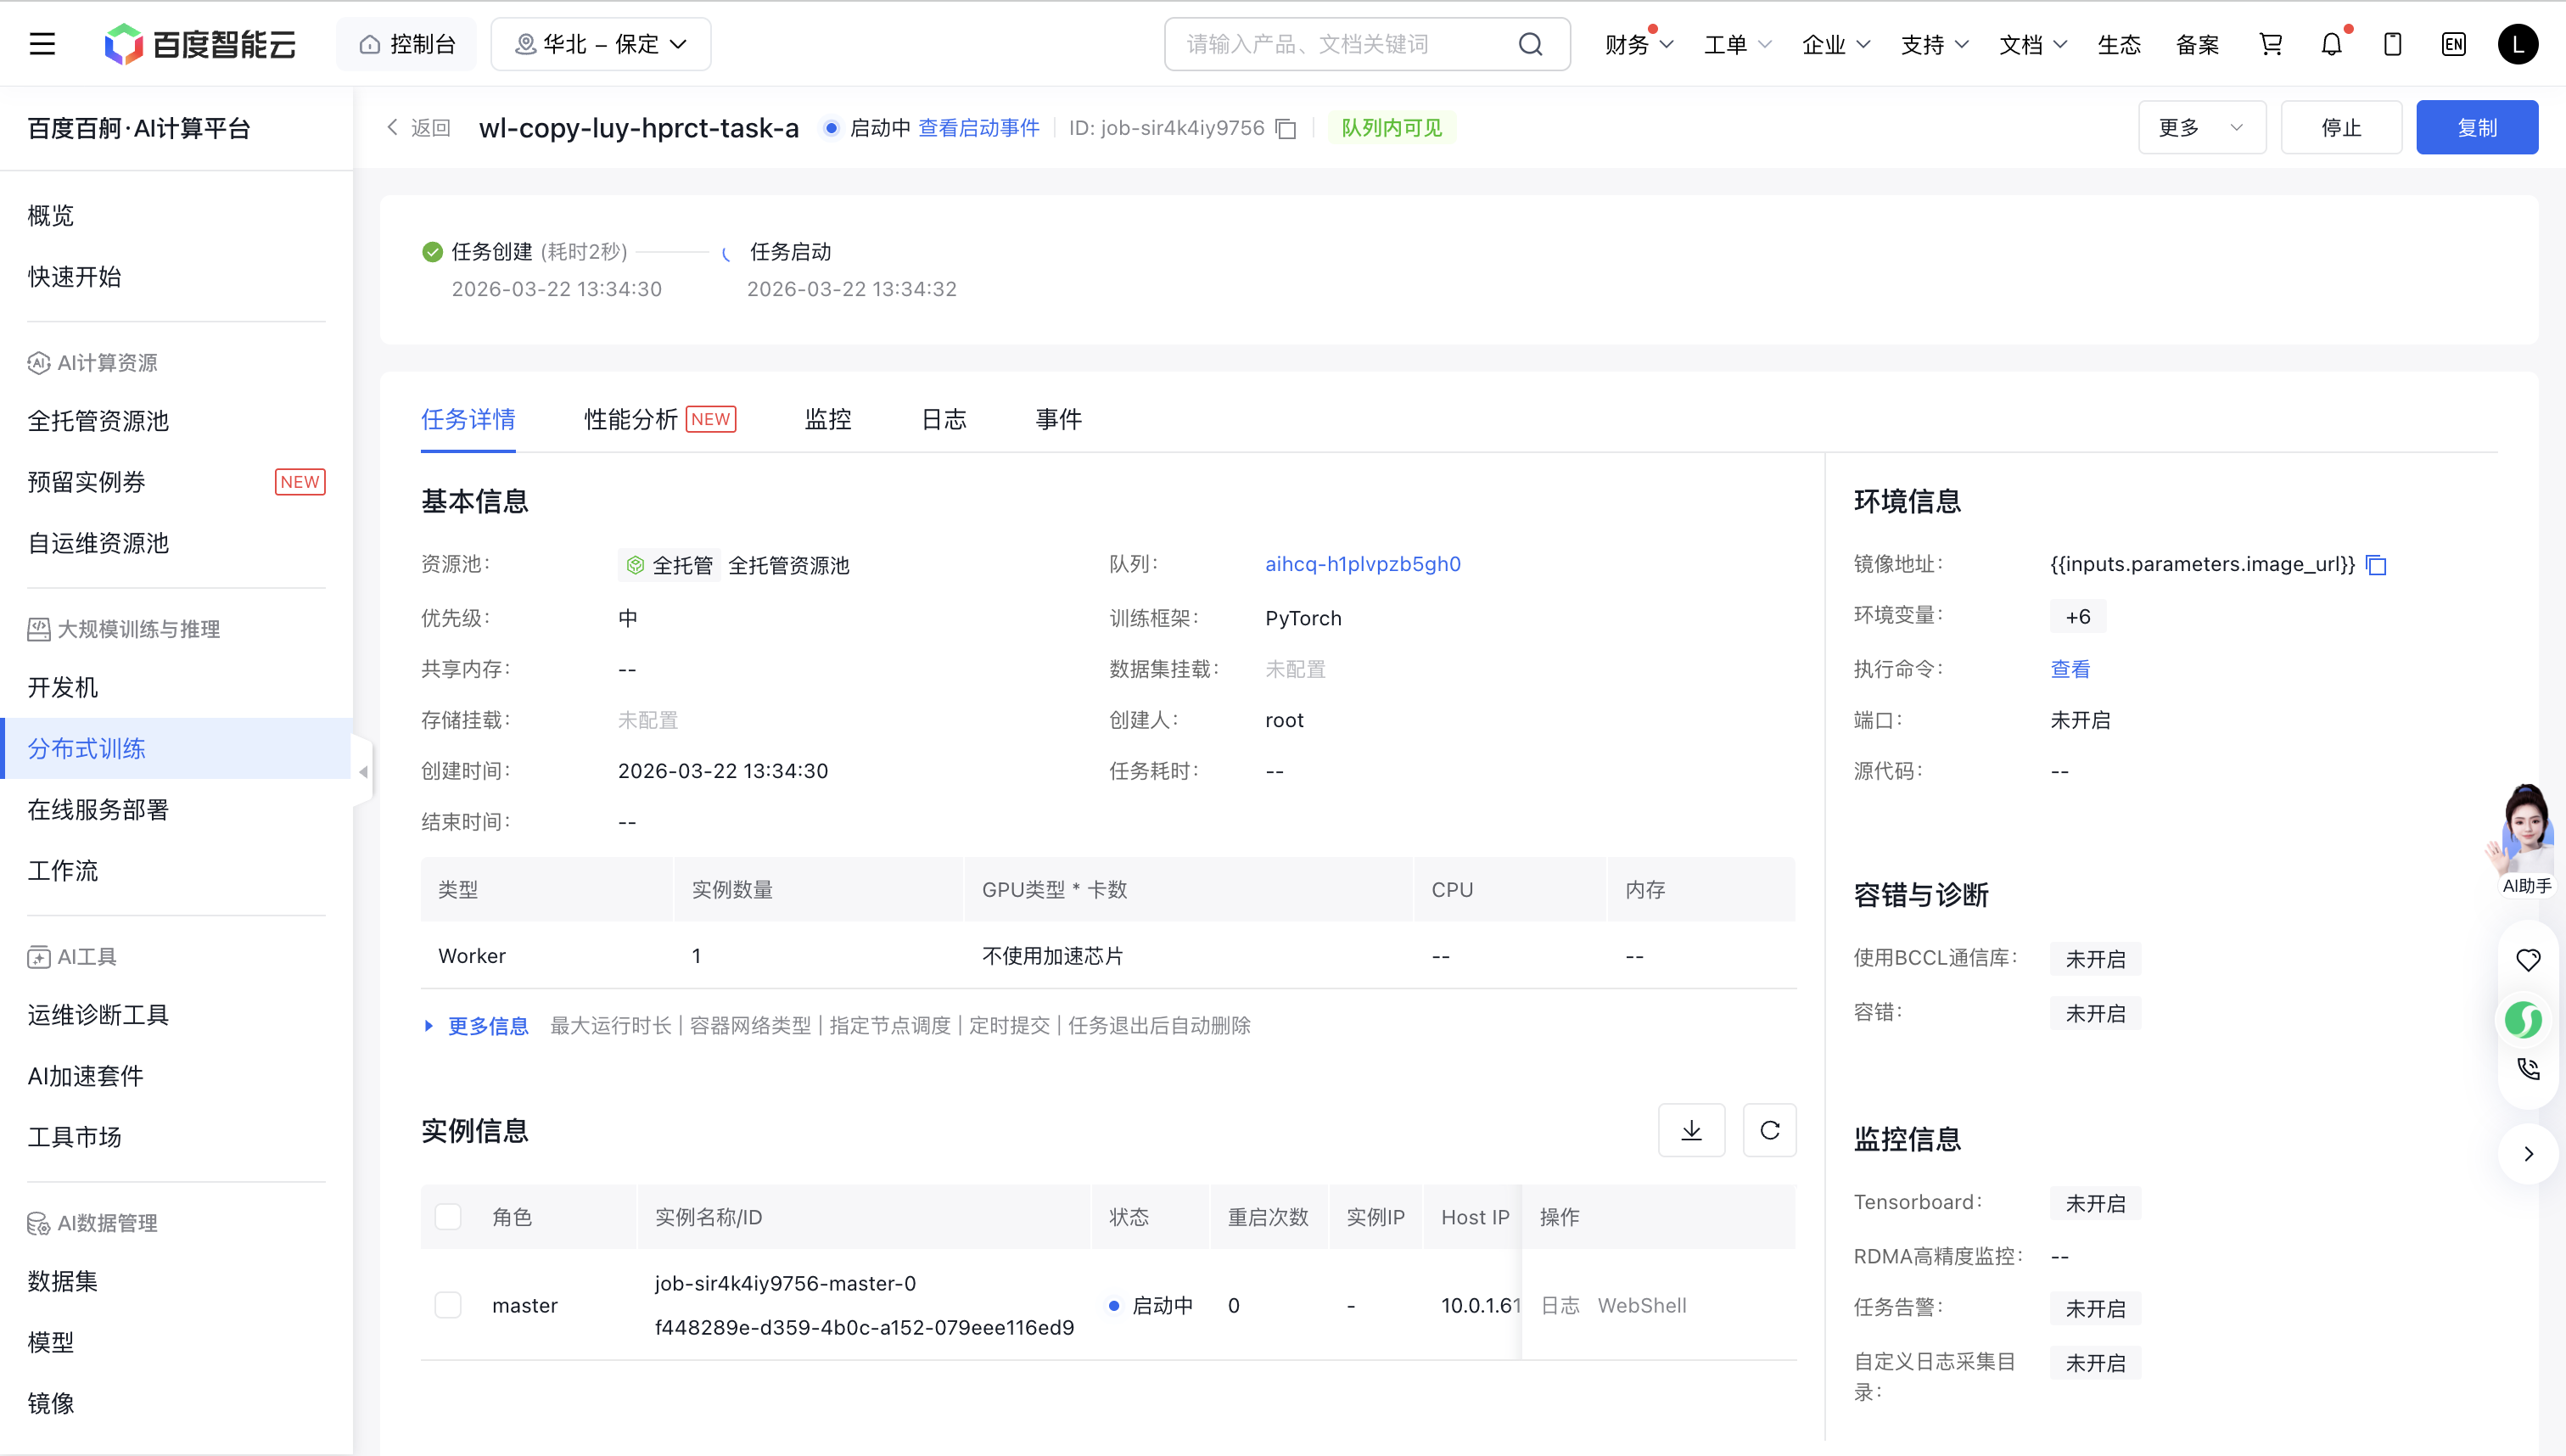Viewport: 2566px width, 1456px height.
Task: Check the master instance row checkbox
Action: point(448,1305)
